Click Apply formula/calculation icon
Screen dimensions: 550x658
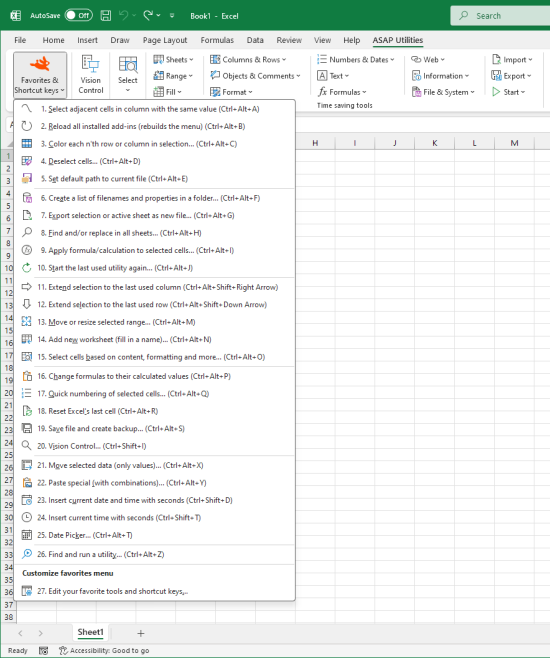click(x=26, y=250)
